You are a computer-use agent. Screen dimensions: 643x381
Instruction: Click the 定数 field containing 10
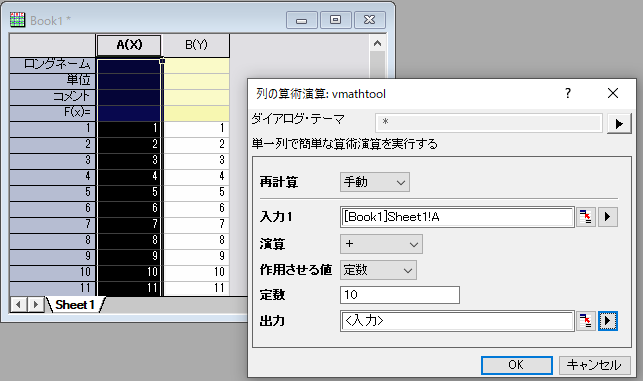tap(400, 295)
